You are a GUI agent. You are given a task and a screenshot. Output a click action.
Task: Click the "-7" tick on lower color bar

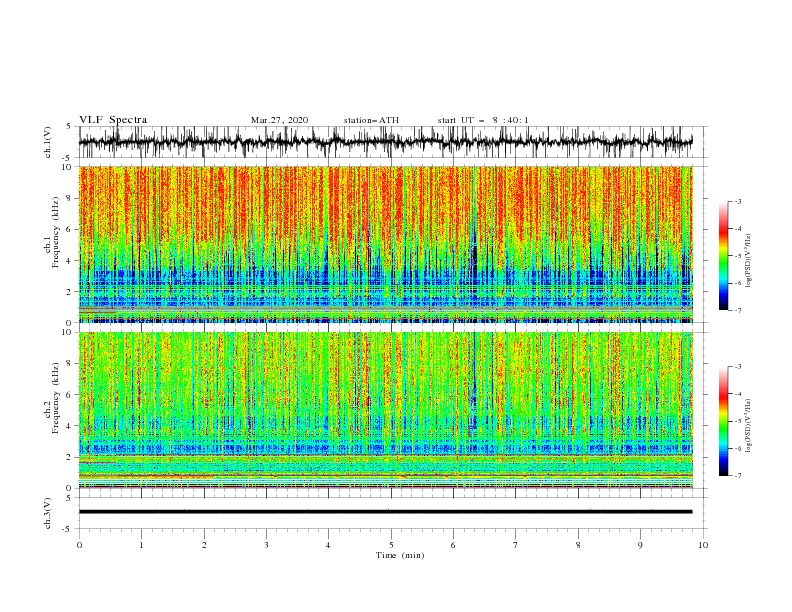[x=738, y=476]
